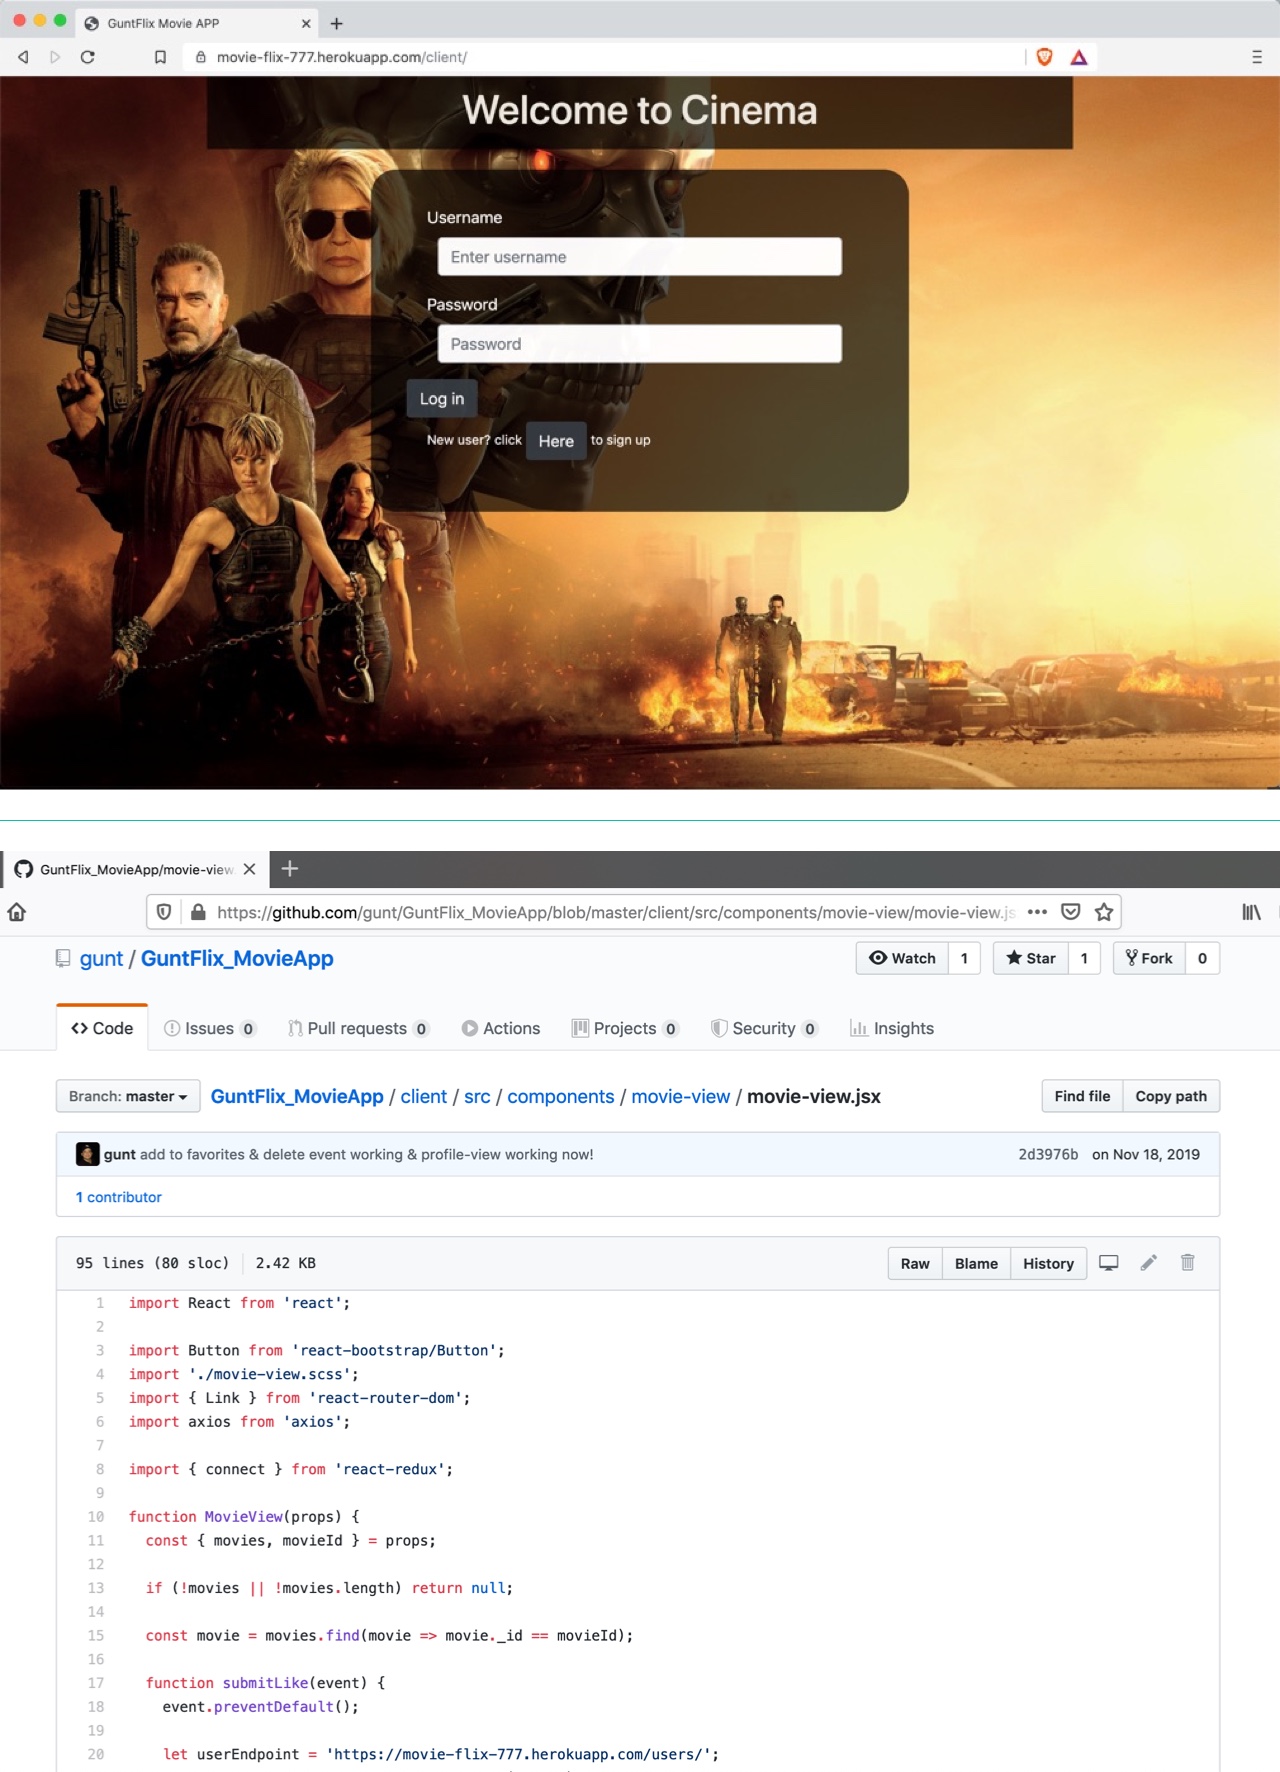The width and height of the screenshot is (1280, 1772).
Task: Click the Log in button
Action: click(442, 399)
